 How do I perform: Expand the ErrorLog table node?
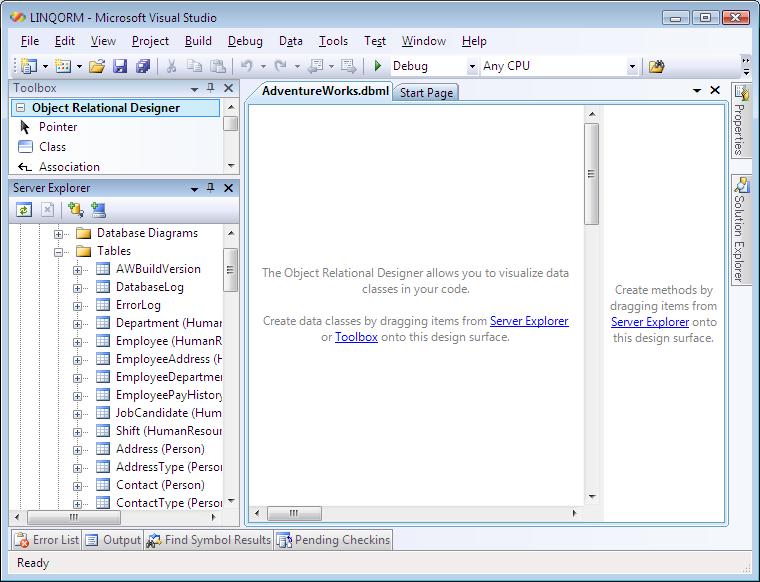click(x=77, y=306)
